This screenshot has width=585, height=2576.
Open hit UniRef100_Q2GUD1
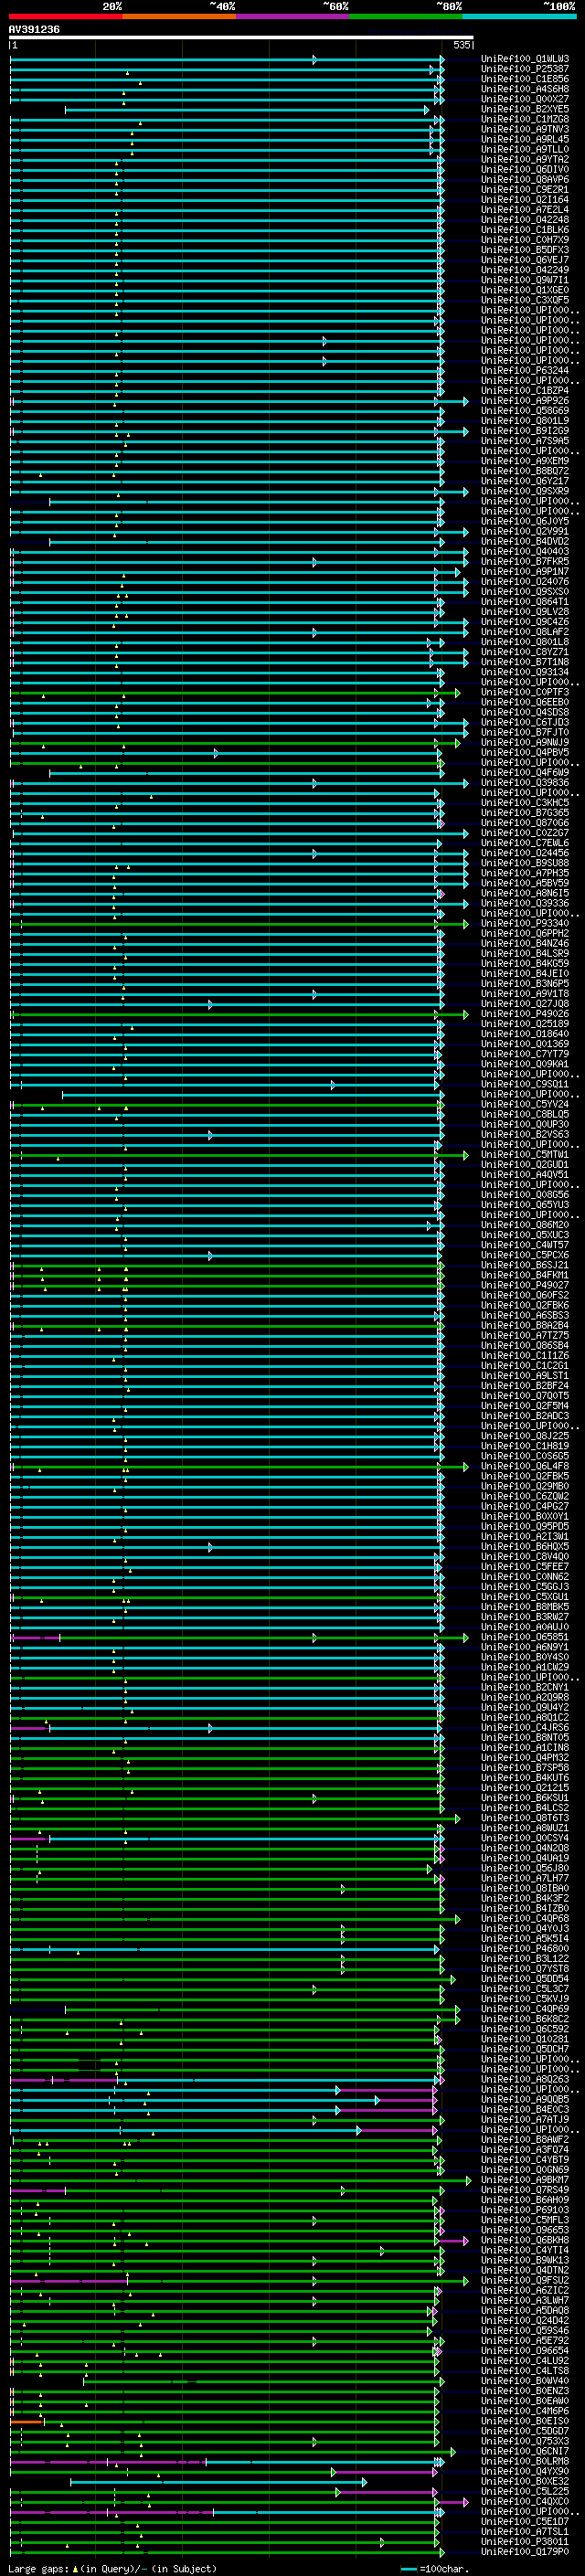(524, 1165)
